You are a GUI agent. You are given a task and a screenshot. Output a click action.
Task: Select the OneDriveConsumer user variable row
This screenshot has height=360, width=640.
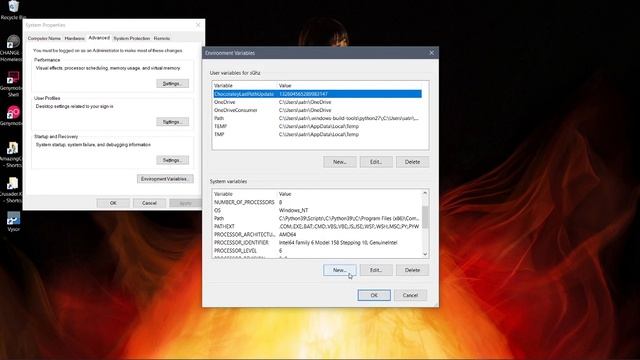pos(317,110)
